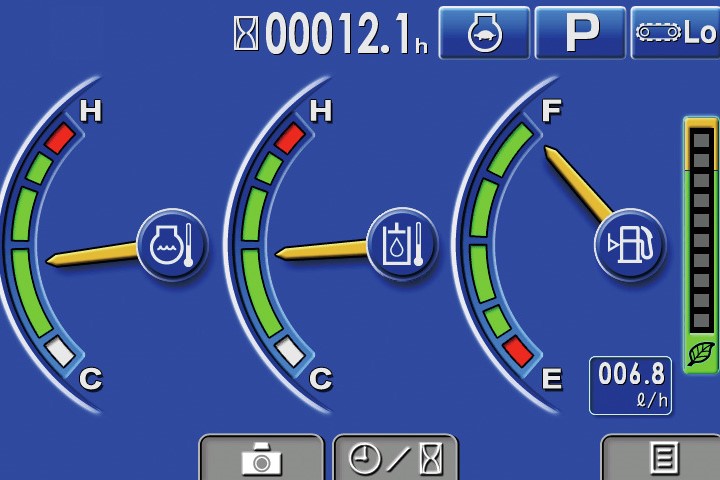Tap the 006.8 l/h fuel consumption readout
This screenshot has width=720, height=480.
tap(630, 385)
